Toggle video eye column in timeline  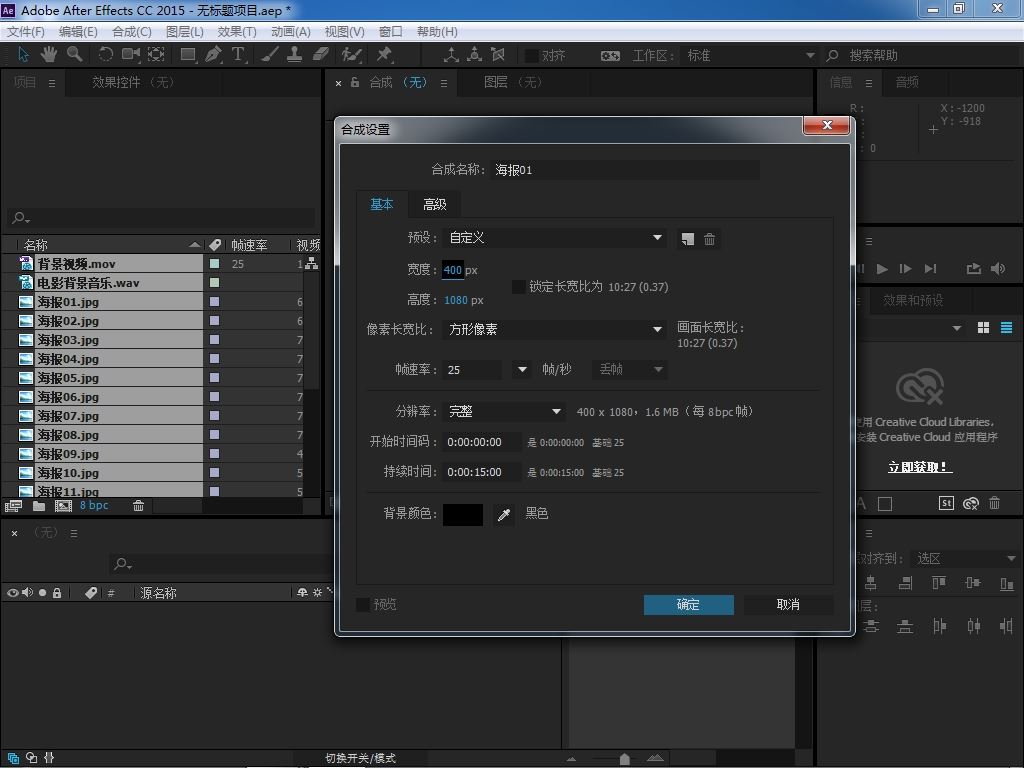coord(12,593)
